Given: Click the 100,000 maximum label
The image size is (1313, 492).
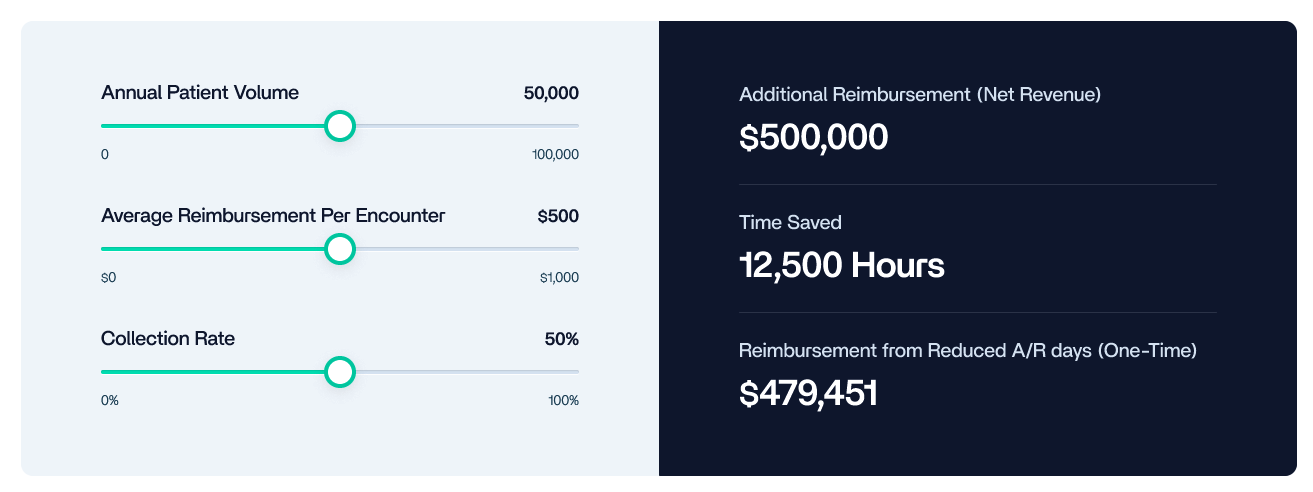Looking at the screenshot, I should point(556,155).
